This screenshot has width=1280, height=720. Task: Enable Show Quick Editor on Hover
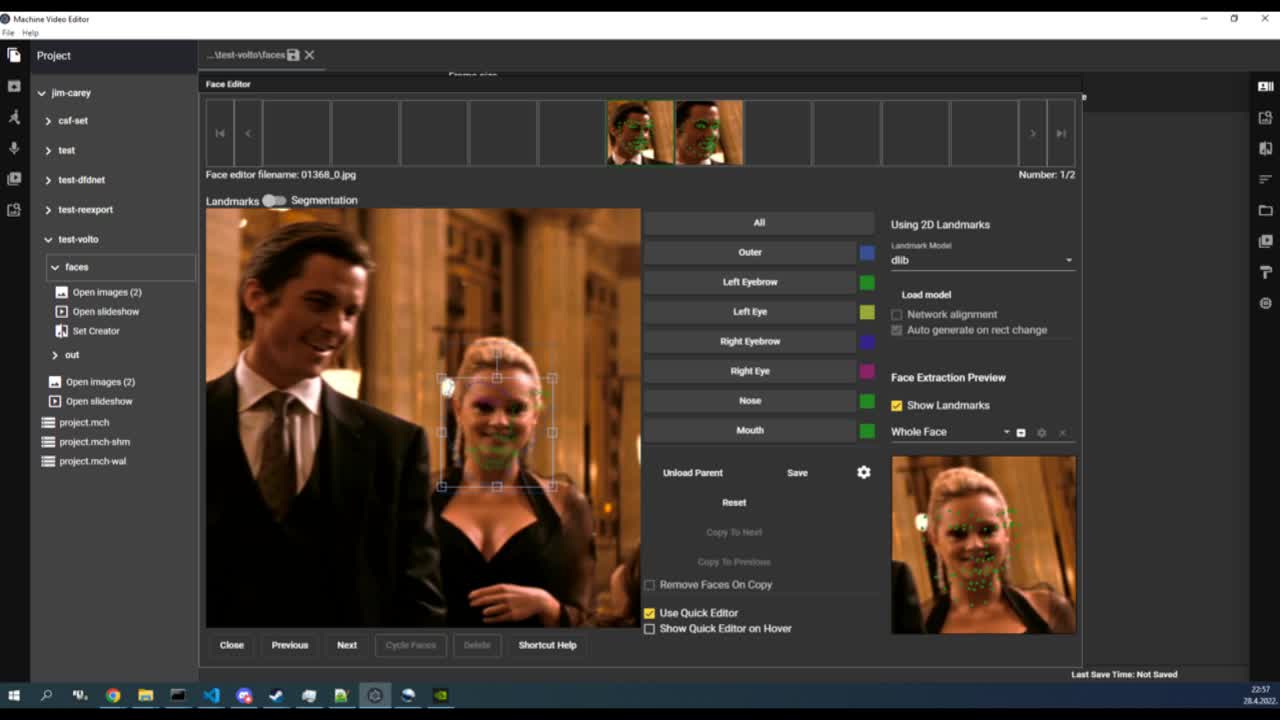(650, 629)
